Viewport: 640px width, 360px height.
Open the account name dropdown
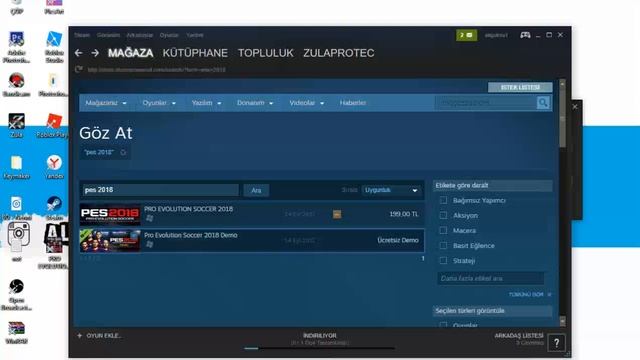click(496, 35)
